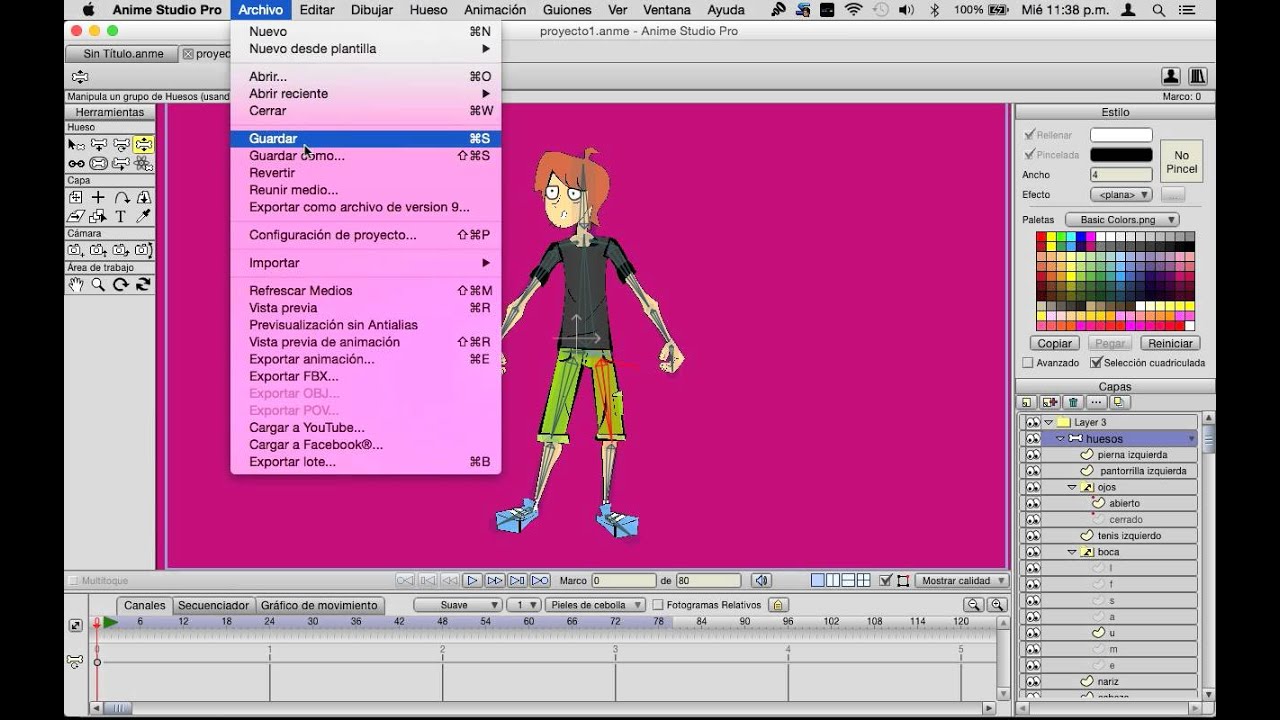This screenshot has height=720, width=1280.
Task: Open the Animación menu
Action: pyautogui.click(x=495, y=10)
